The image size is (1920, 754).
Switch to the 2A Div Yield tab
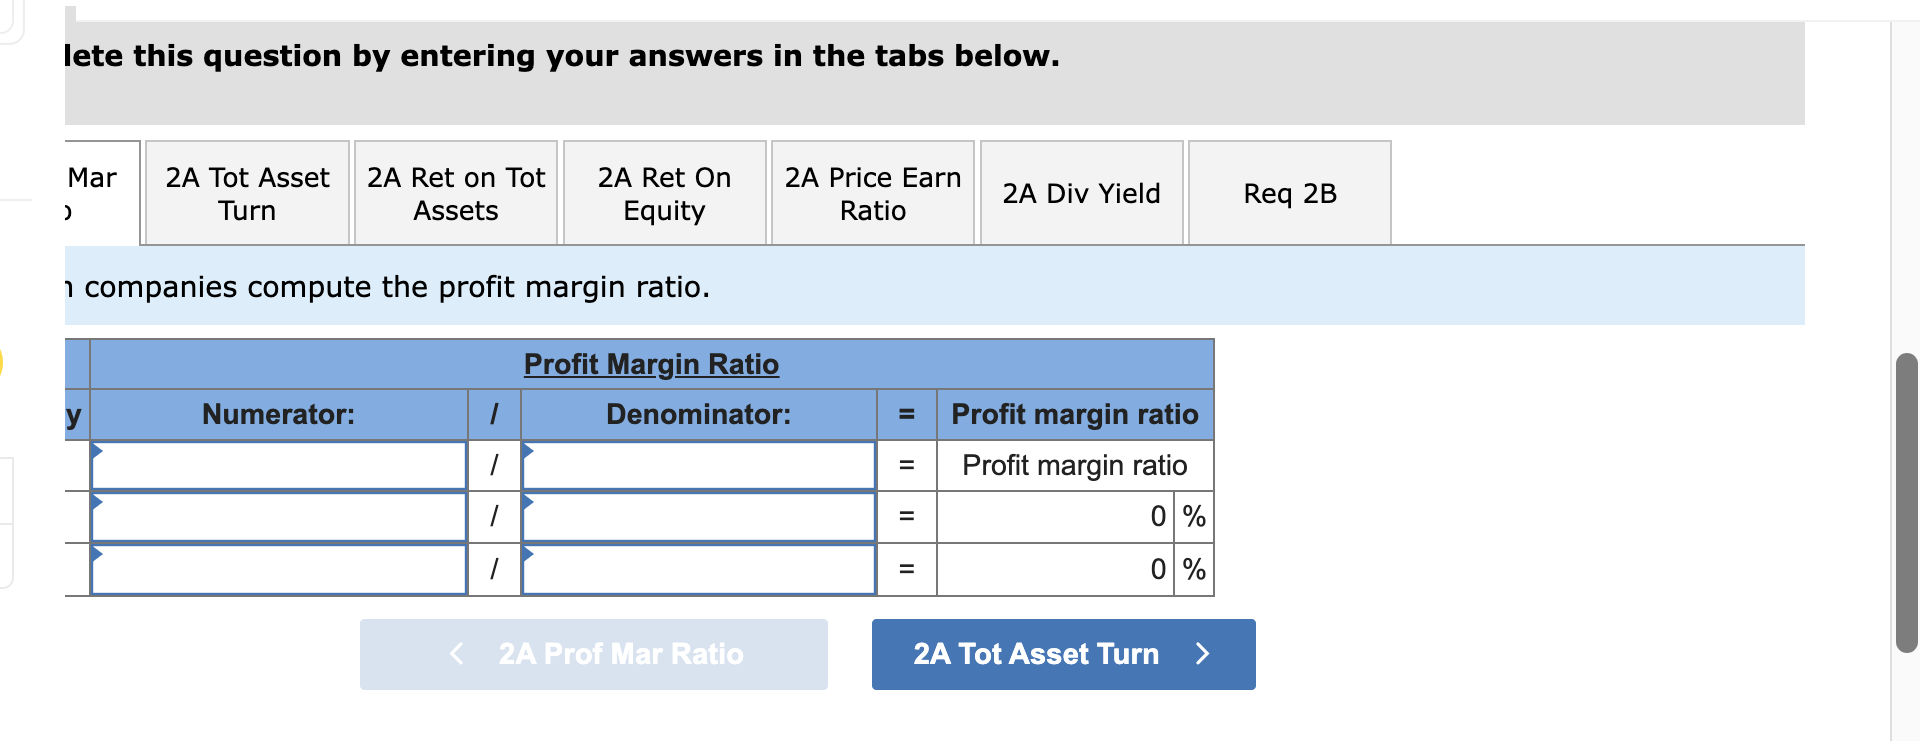pyautogui.click(x=1080, y=192)
